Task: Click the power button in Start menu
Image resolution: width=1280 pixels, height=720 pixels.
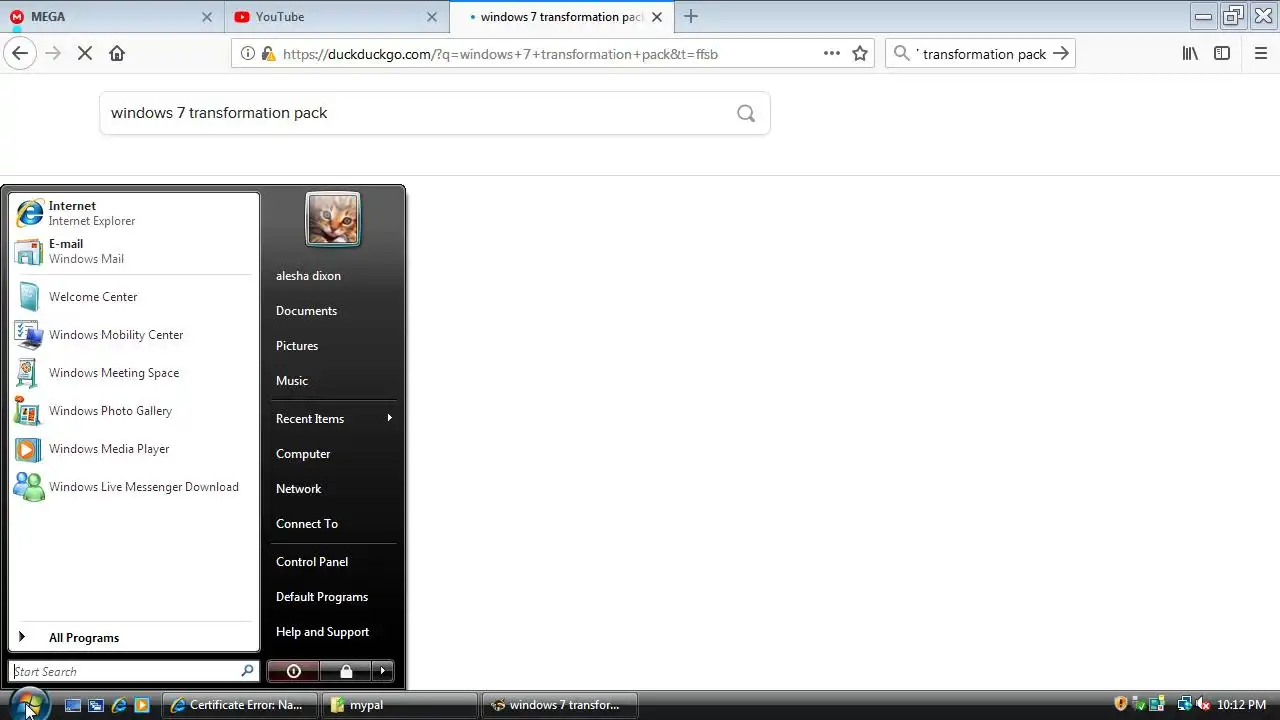Action: [x=293, y=671]
